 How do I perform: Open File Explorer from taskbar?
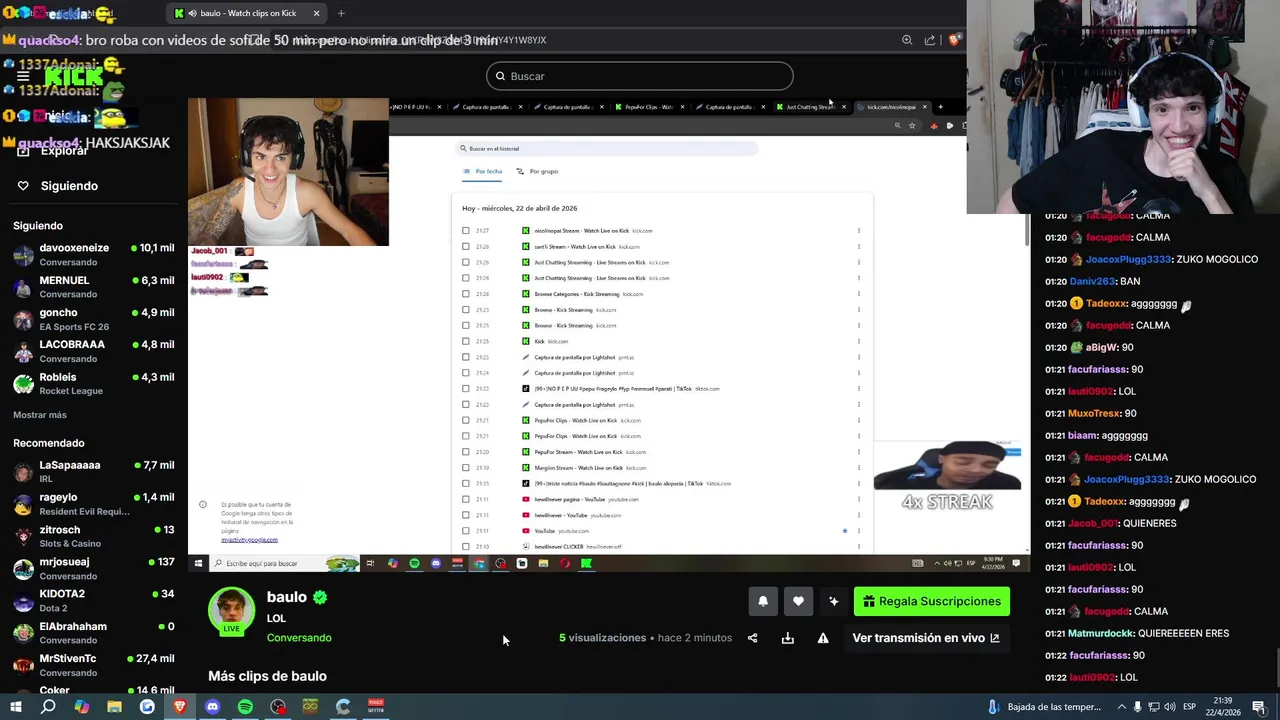pyautogui.click(x=114, y=707)
